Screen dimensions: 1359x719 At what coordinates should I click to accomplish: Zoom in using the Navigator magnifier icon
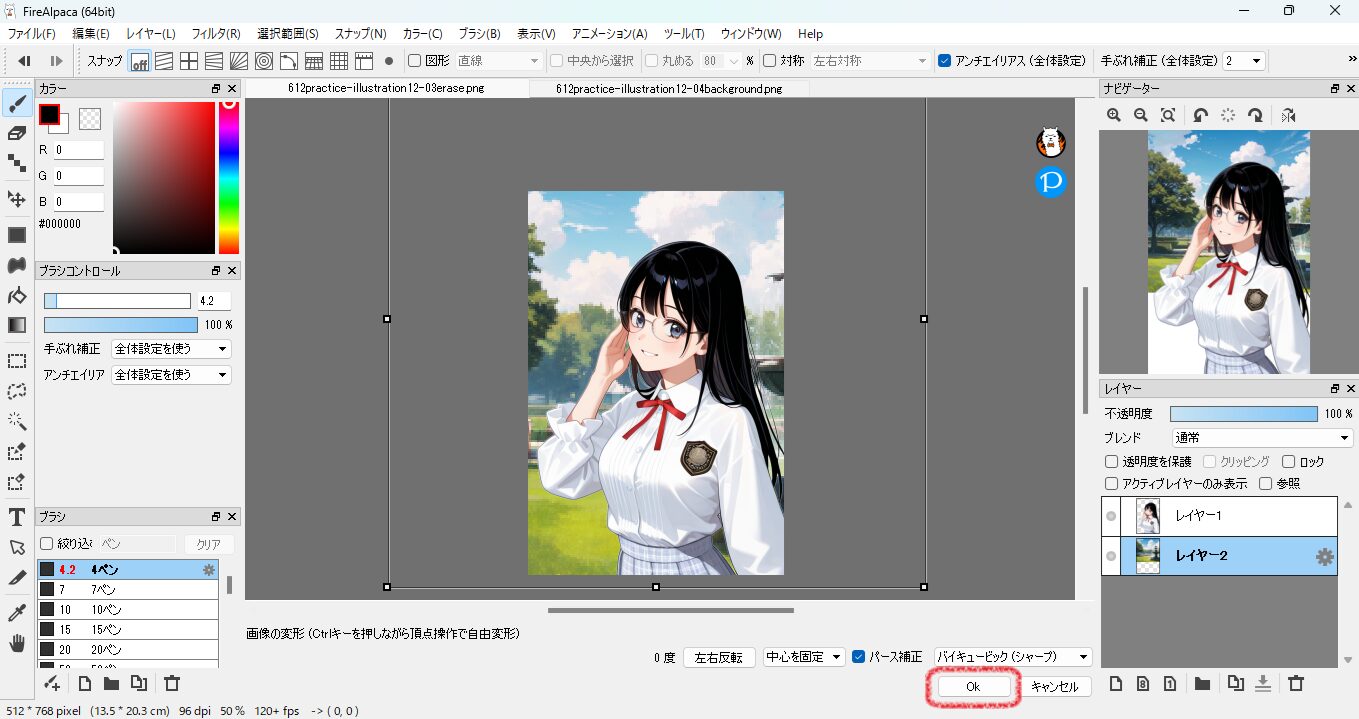[x=1113, y=116]
